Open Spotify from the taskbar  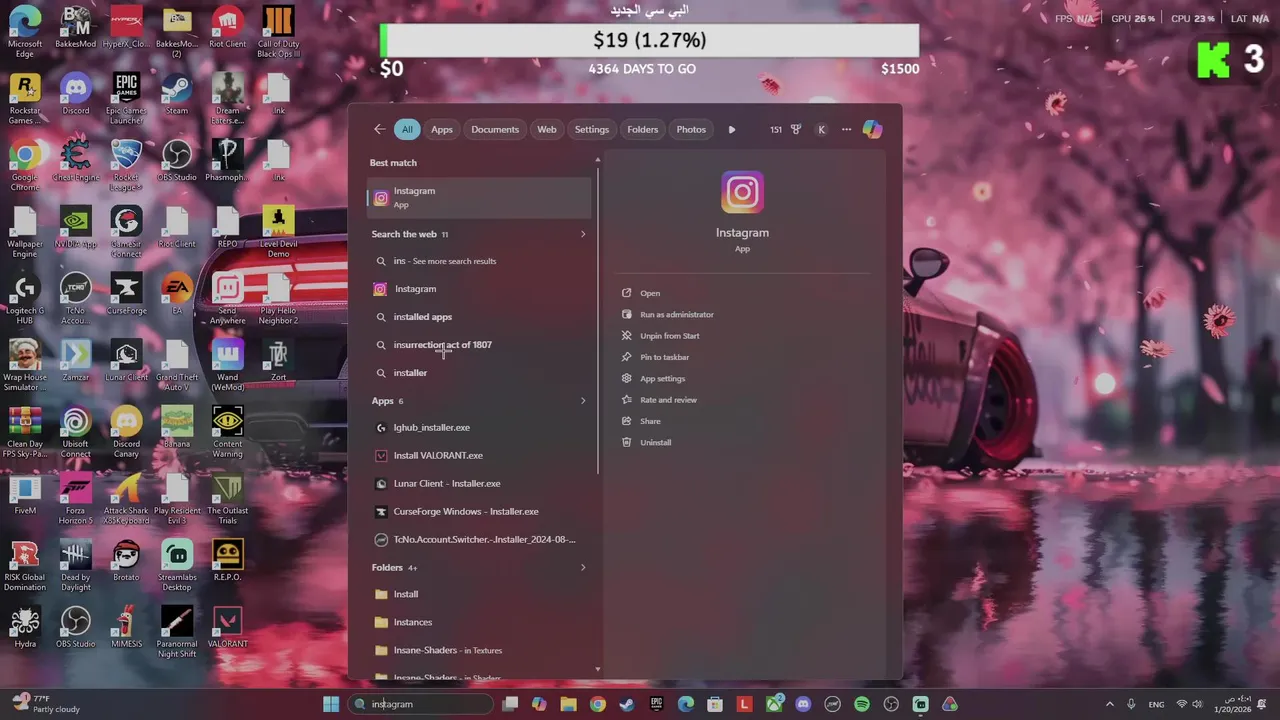coord(862,704)
